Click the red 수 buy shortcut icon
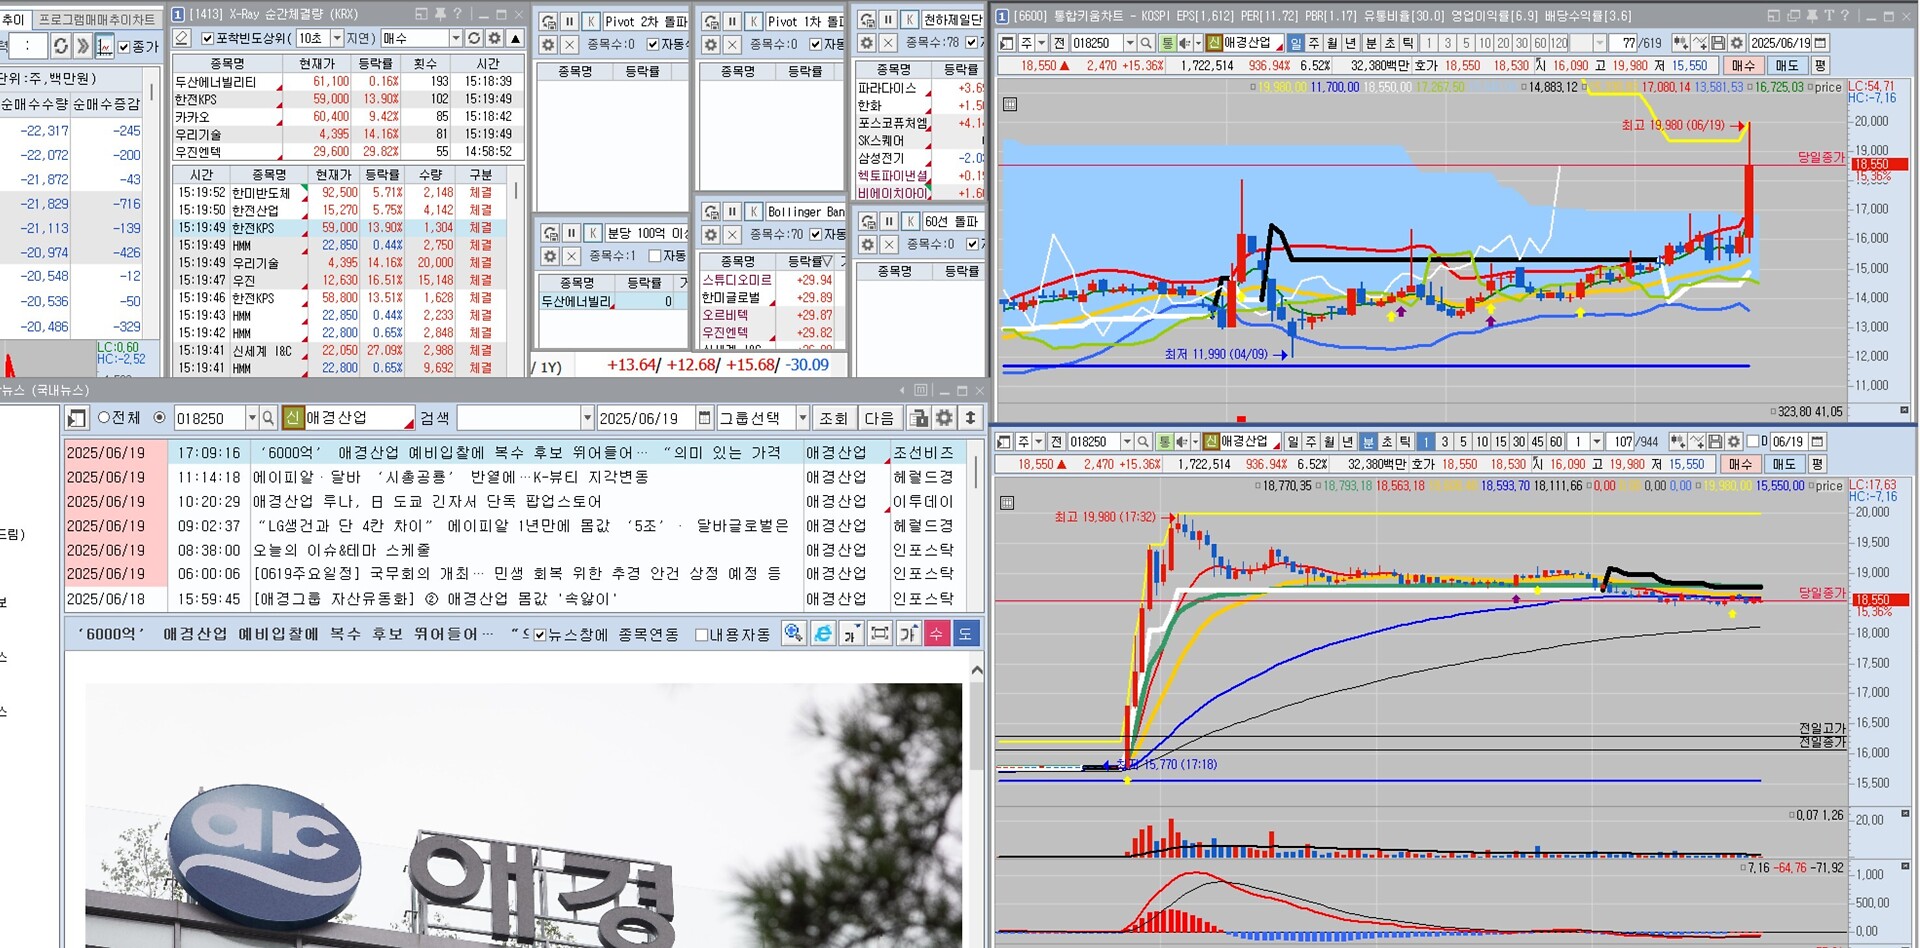This screenshot has height=948, width=1920. coord(937,634)
